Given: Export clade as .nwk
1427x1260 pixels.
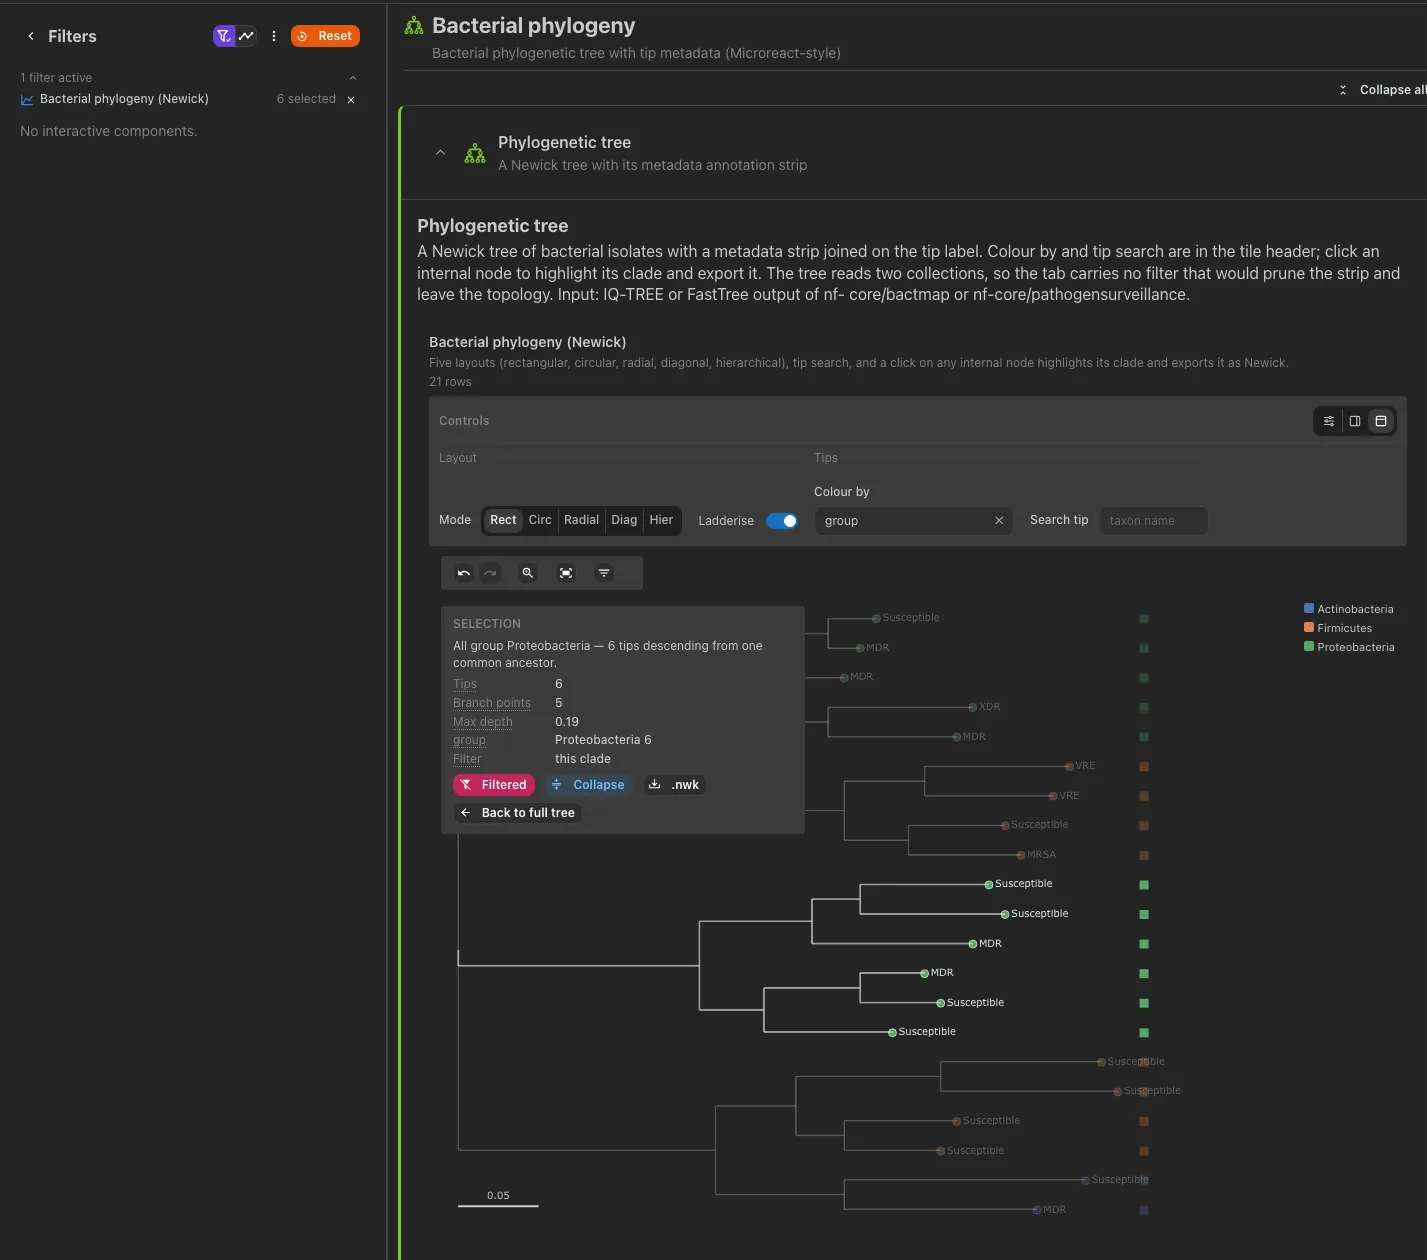Looking at the screenshot, I should [x=675, y=785].
